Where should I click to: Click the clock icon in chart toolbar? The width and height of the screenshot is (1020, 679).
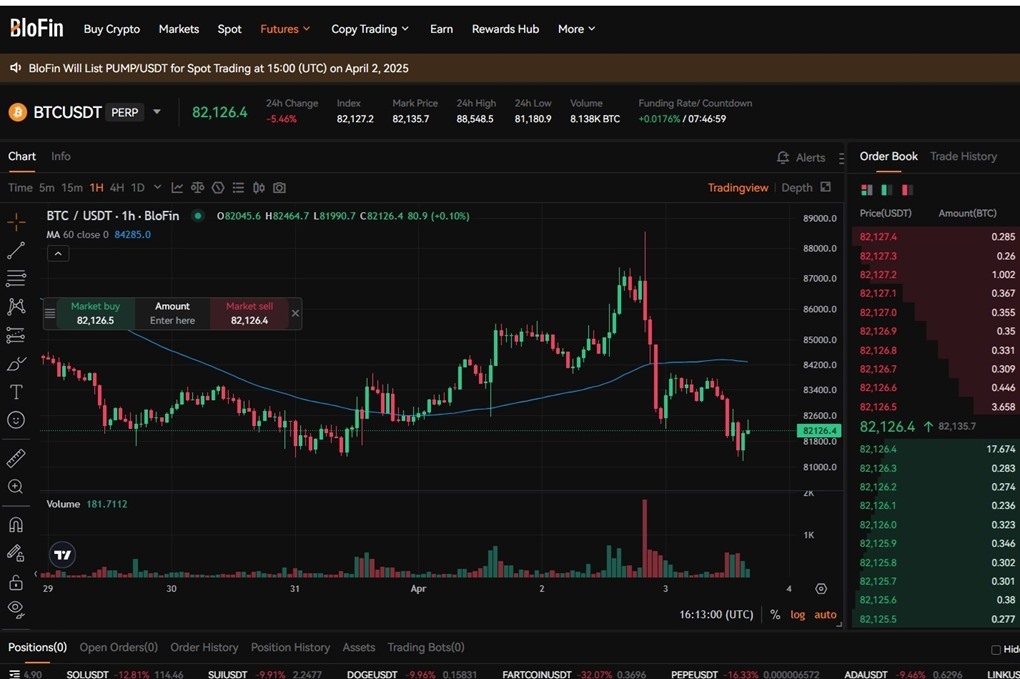[x=218, y=188]
